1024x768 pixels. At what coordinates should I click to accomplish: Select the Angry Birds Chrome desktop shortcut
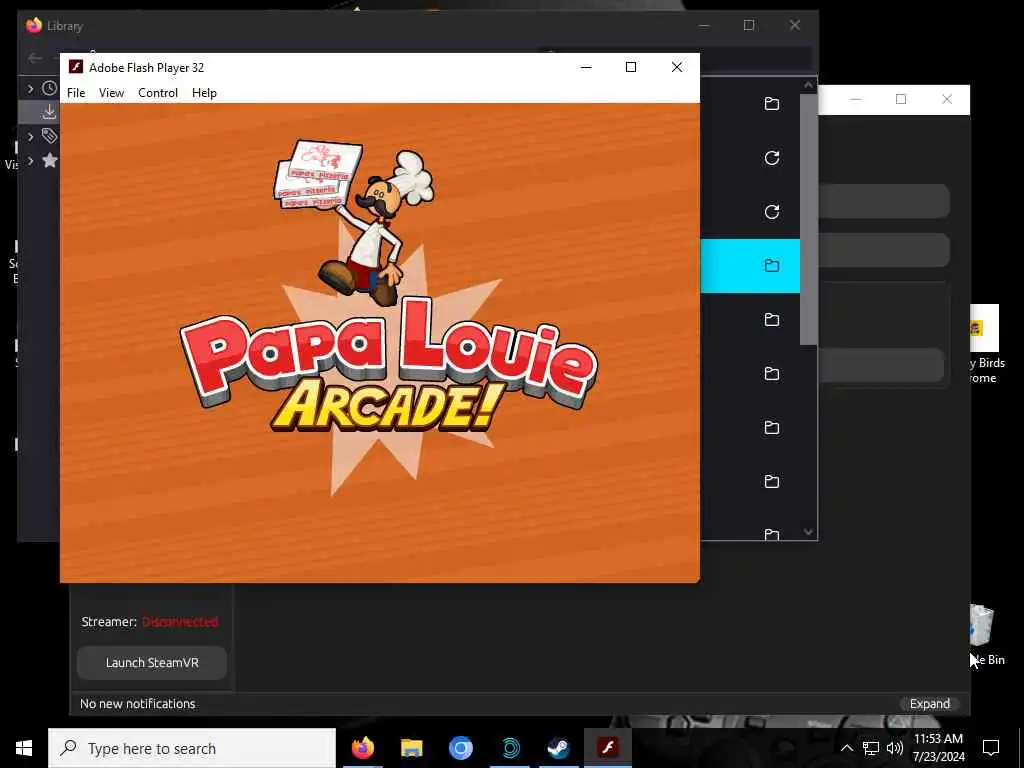point(985,345)
